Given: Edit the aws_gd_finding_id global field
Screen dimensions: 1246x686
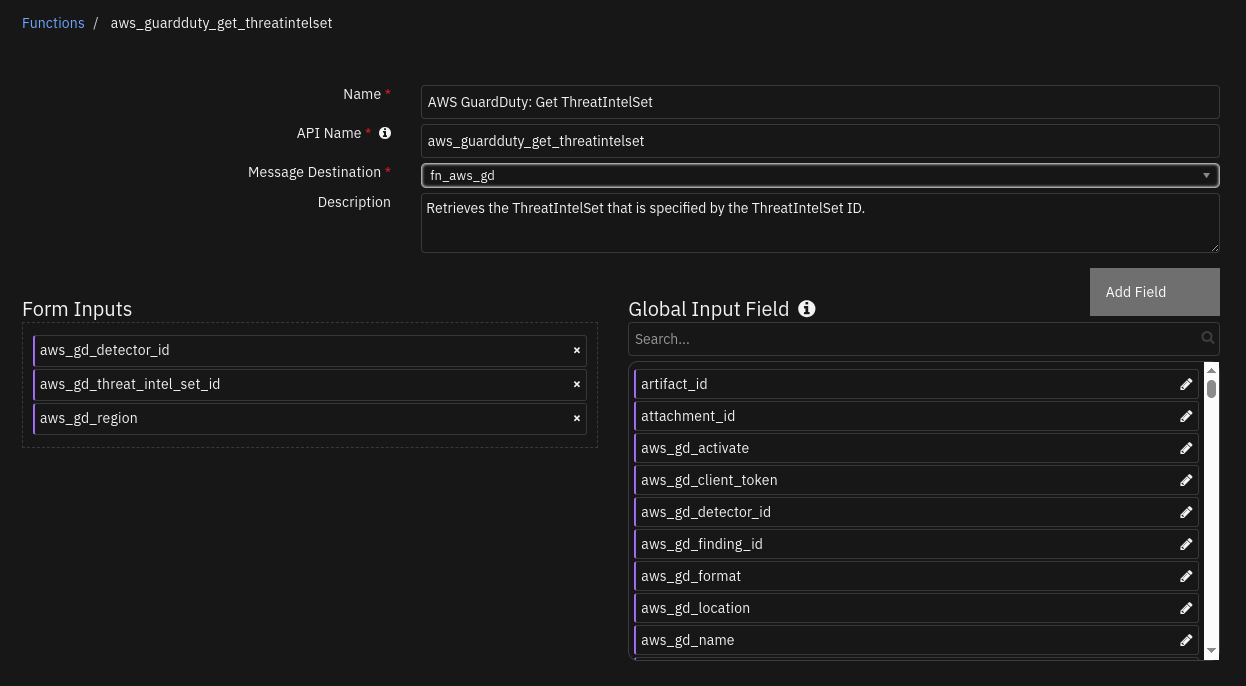Looking at the screenshot, I should coord(1186,544).
